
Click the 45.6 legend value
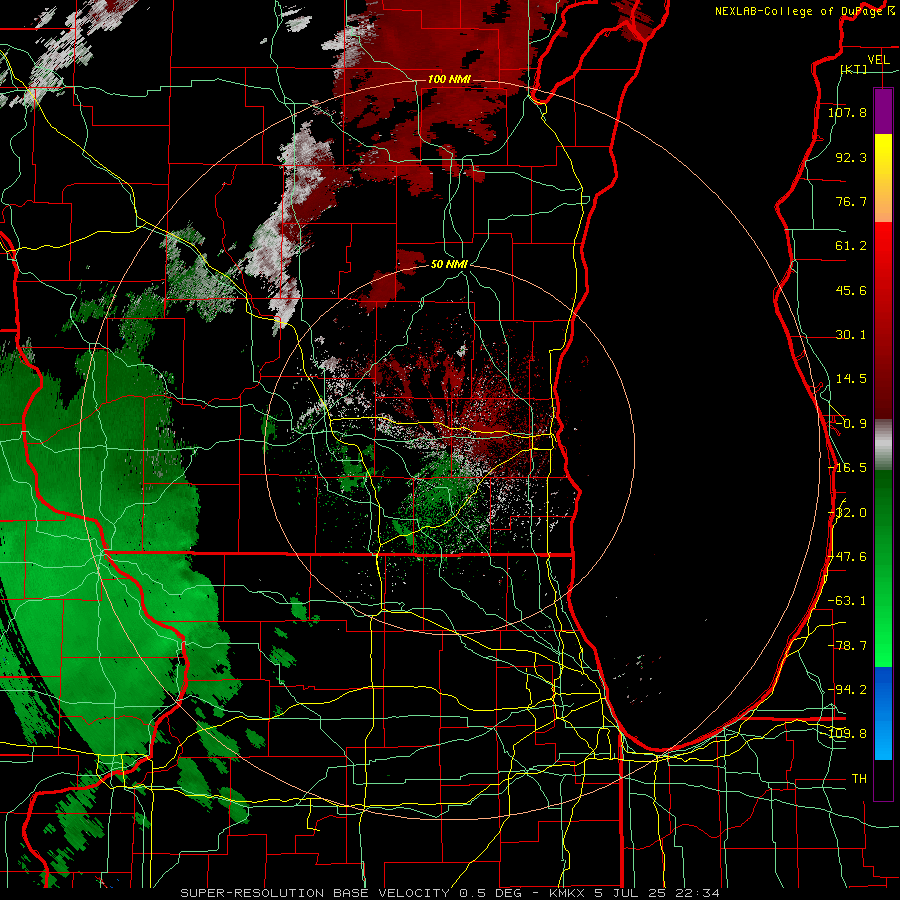pyautogui.click(x=851, y=290)
